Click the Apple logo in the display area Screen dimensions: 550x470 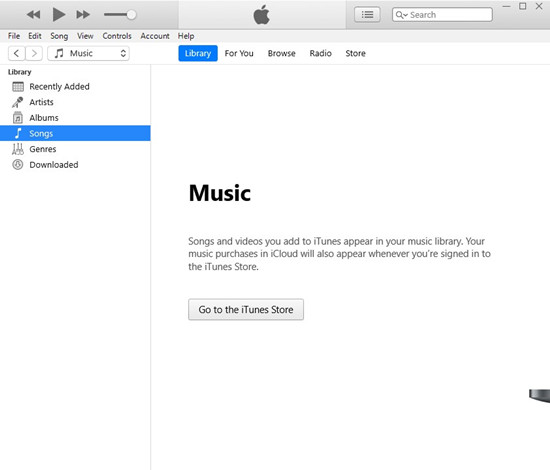(262, 15)
